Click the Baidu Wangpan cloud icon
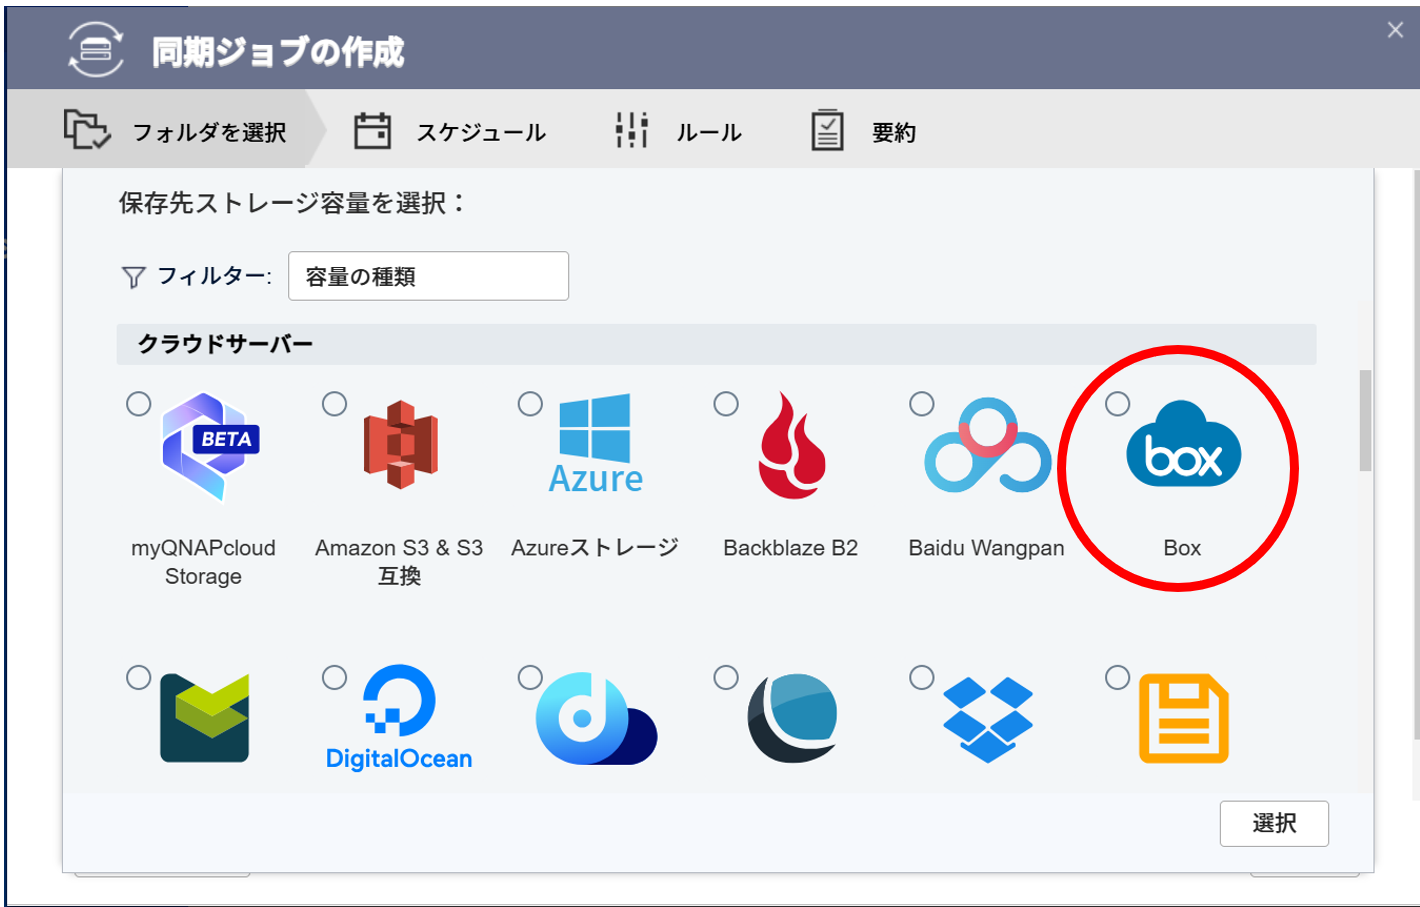This screenshot has height=907, width=1420. tap(987, 445)
